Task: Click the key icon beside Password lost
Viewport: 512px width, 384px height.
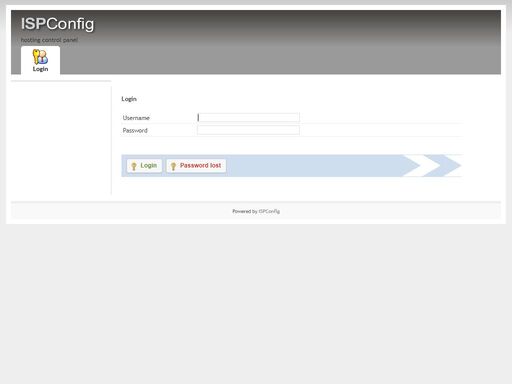Action: point(173,166)
